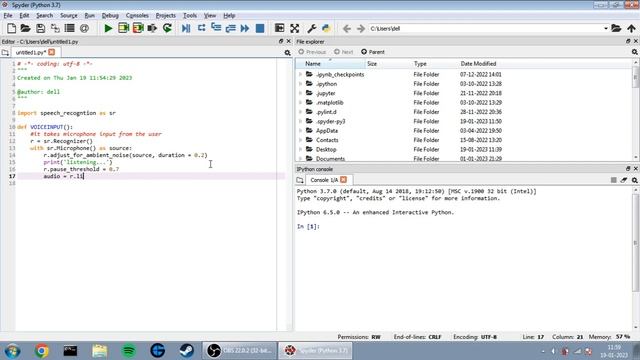Screen dimensions: 640x360
Task: Expand the .jupyter folder
Action: point(301,93)
